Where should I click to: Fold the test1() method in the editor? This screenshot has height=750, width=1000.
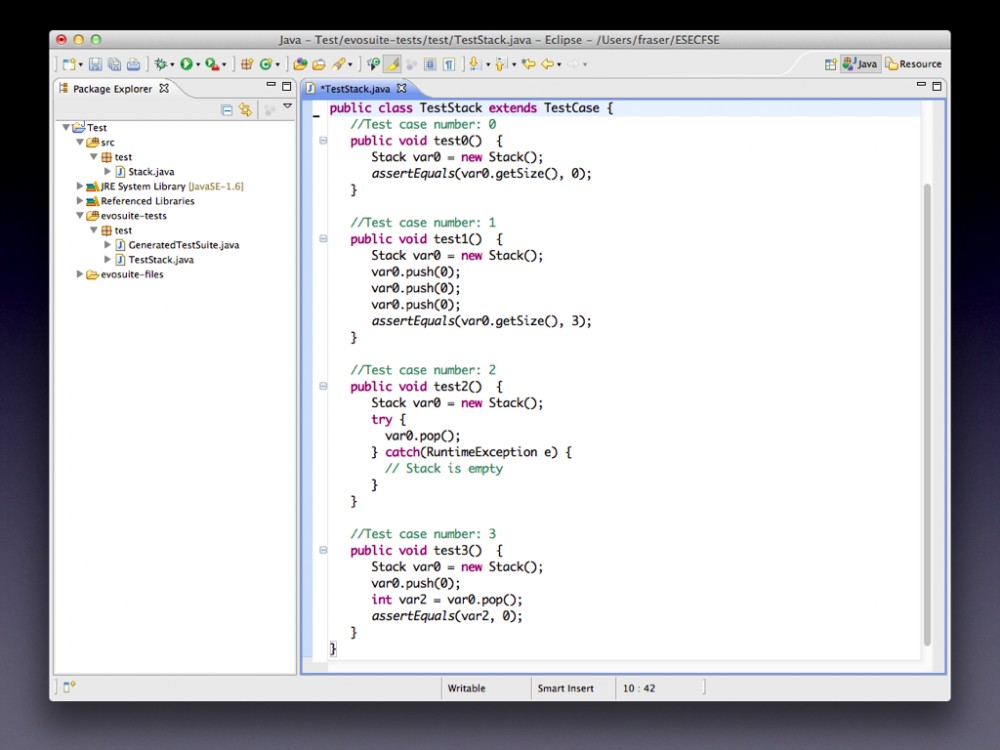(323, 239)
